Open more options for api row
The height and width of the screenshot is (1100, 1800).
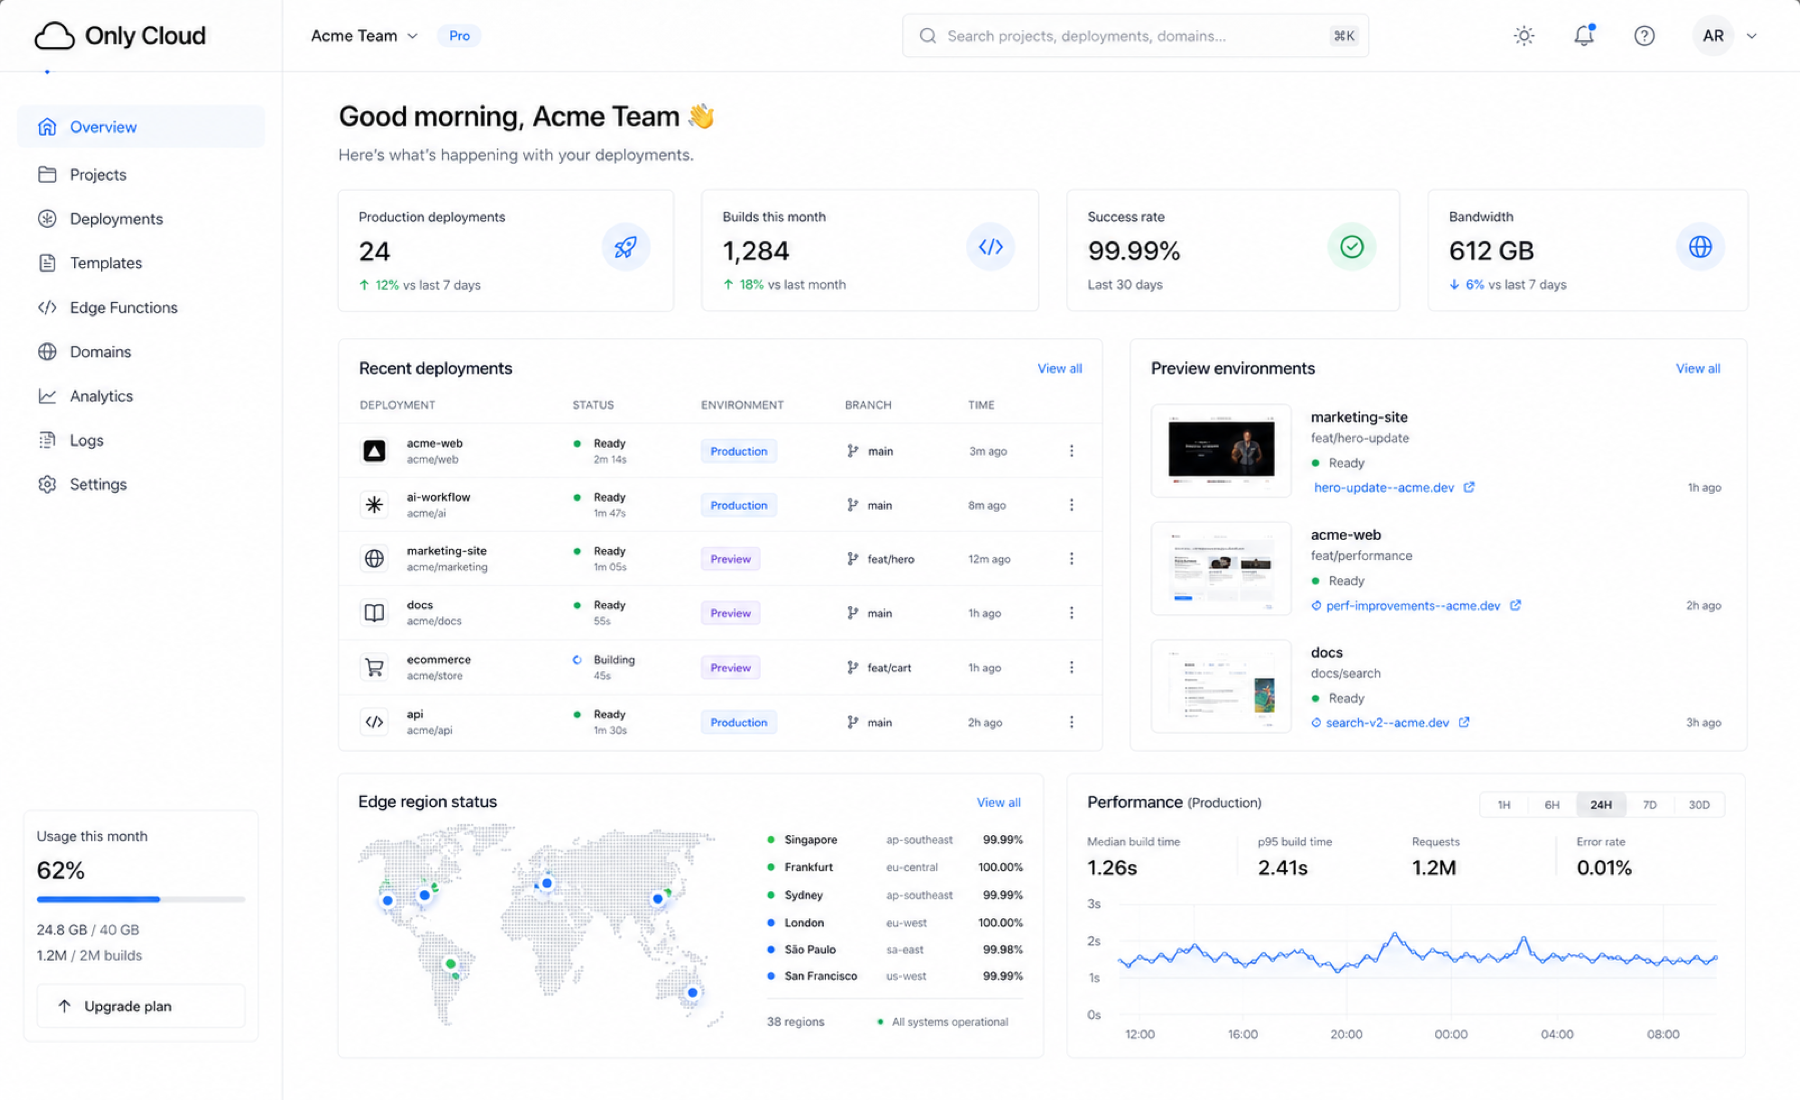pyautogui.click(x=1071, y=722)
